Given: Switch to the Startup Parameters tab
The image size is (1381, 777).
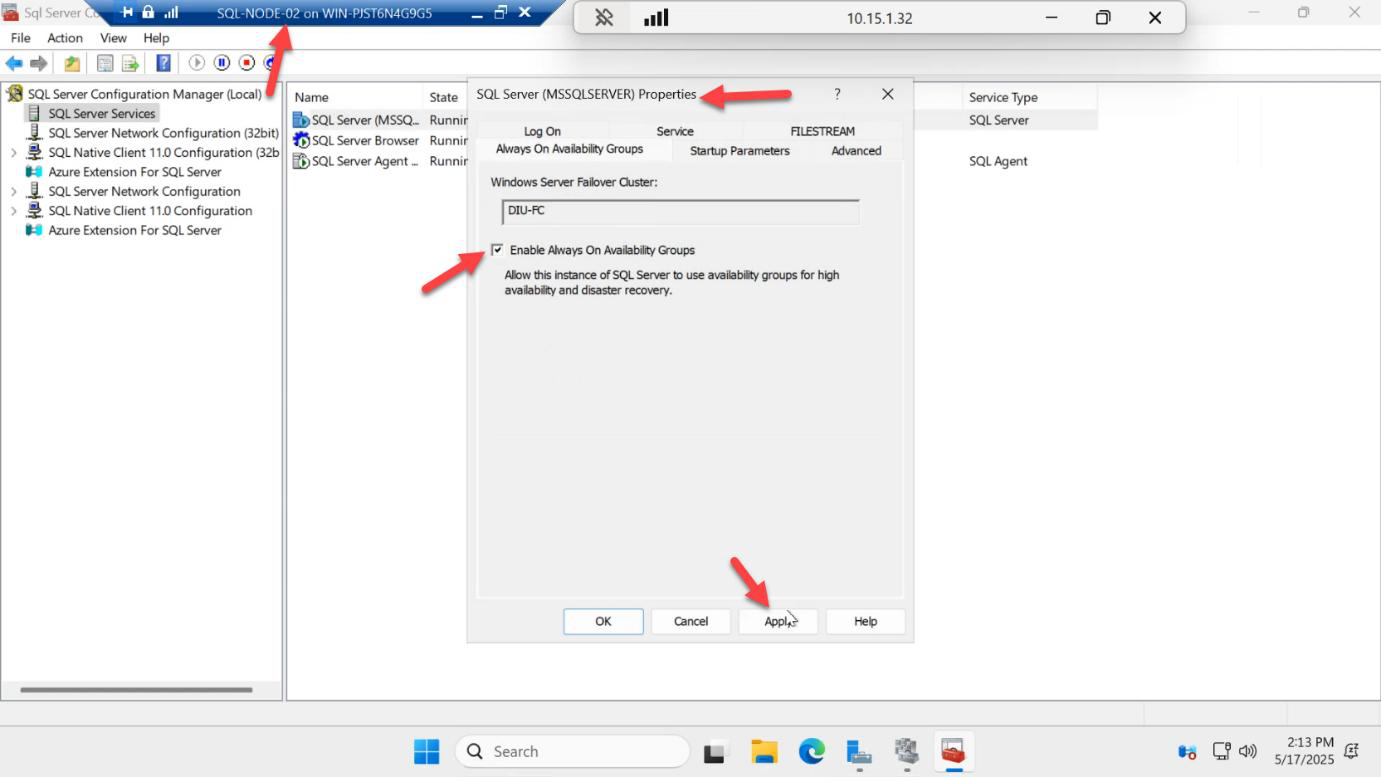Looking at the screenshot, I should 740,151.
